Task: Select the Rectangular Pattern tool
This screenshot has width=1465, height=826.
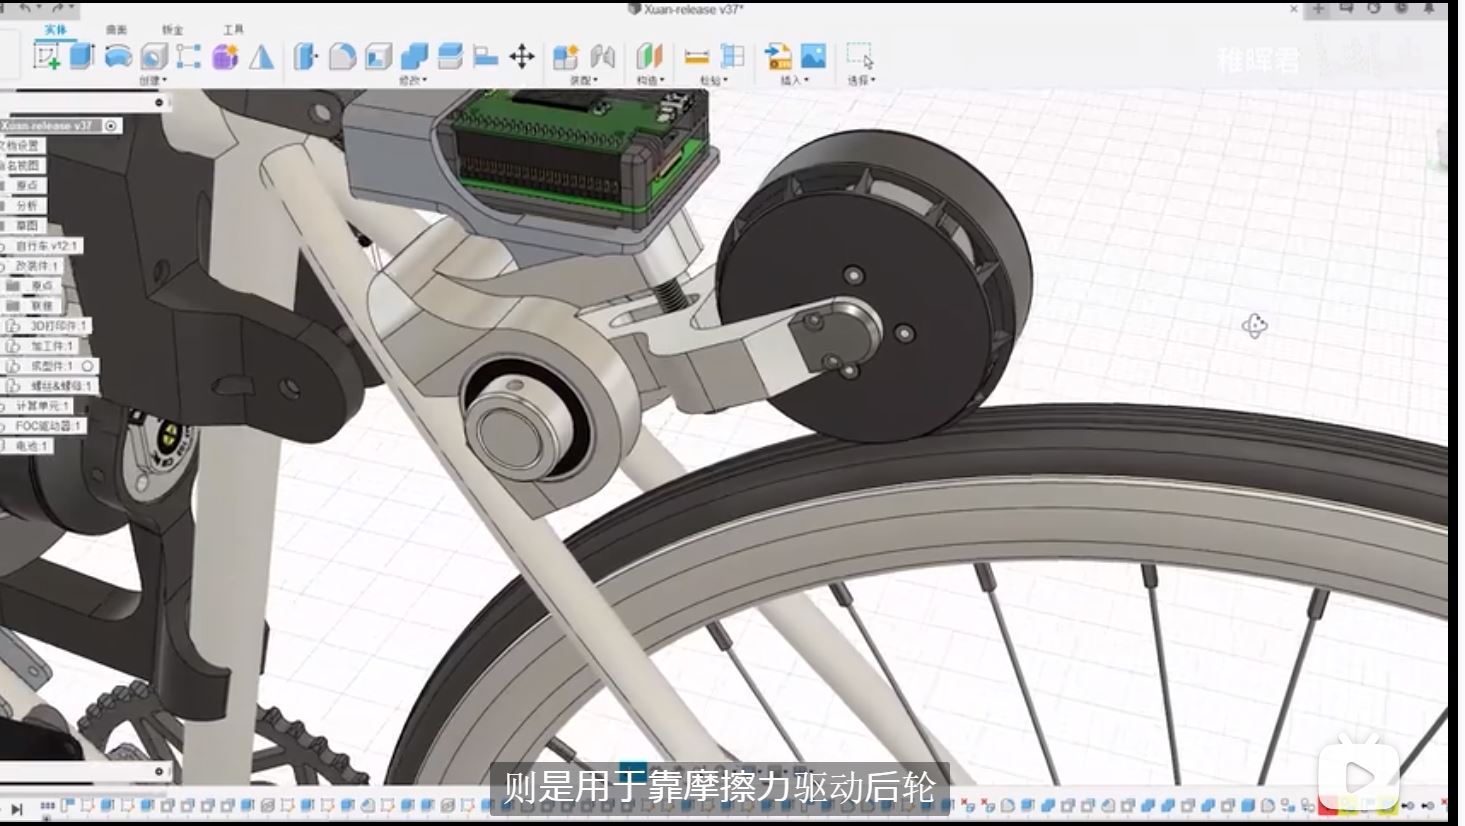Action: [188, 56]
